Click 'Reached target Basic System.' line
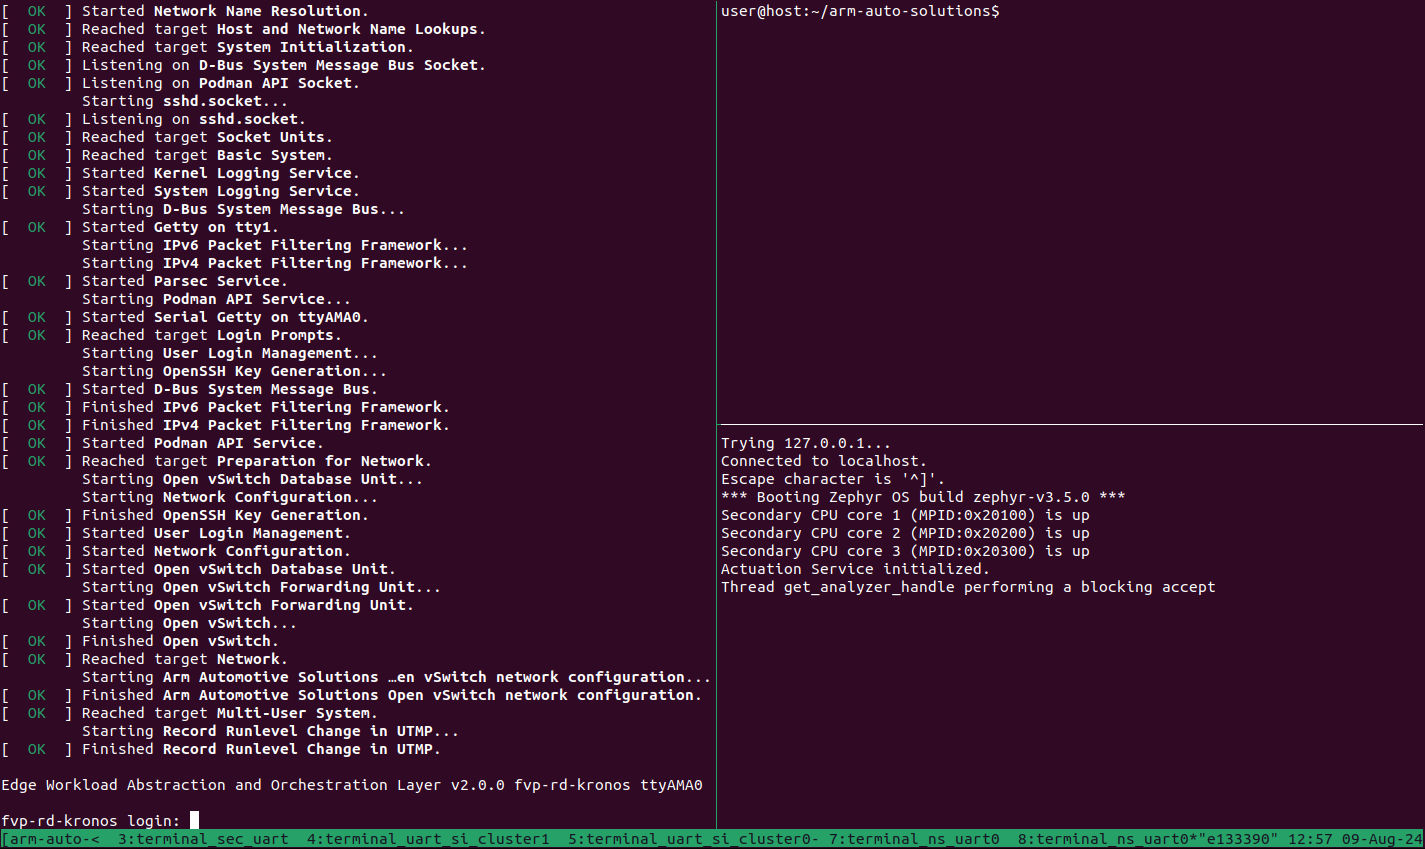This screenshot has height=849, width=1425. [x=207, y=155]
